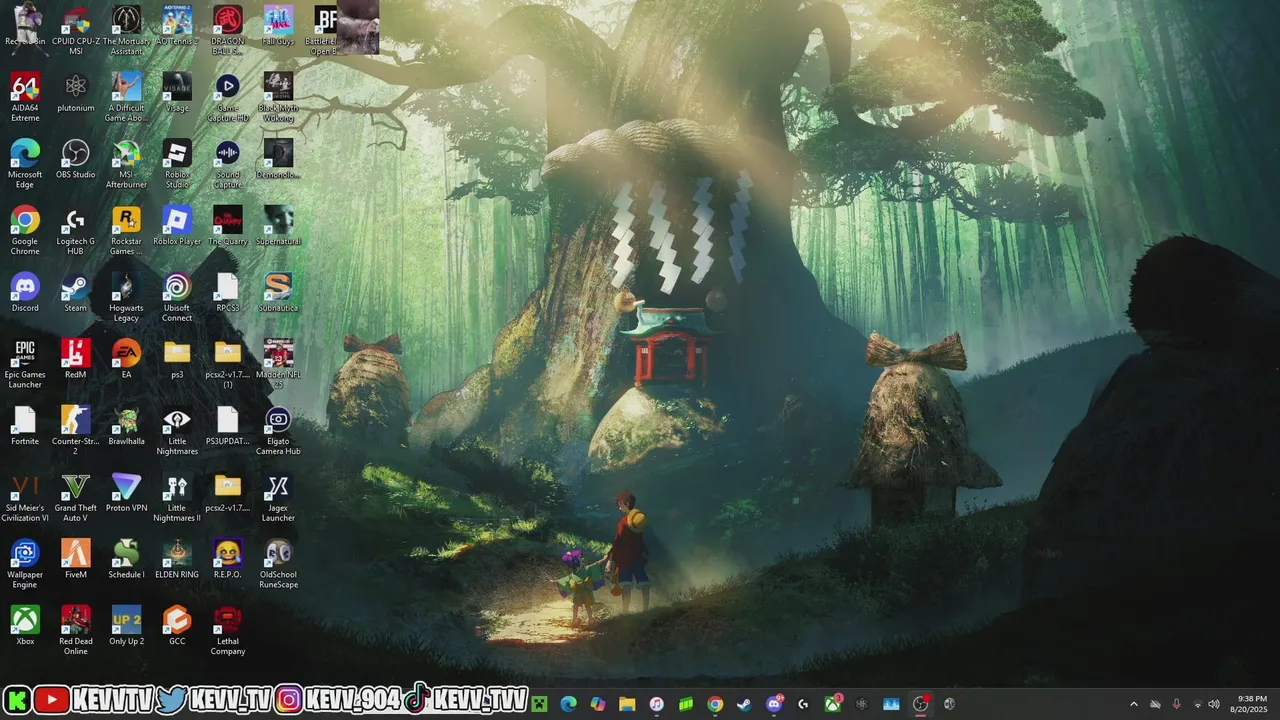Select Little Nightmares II desktop icon
This screenshot has height=720, width=1280.
[x=177, y=498]
